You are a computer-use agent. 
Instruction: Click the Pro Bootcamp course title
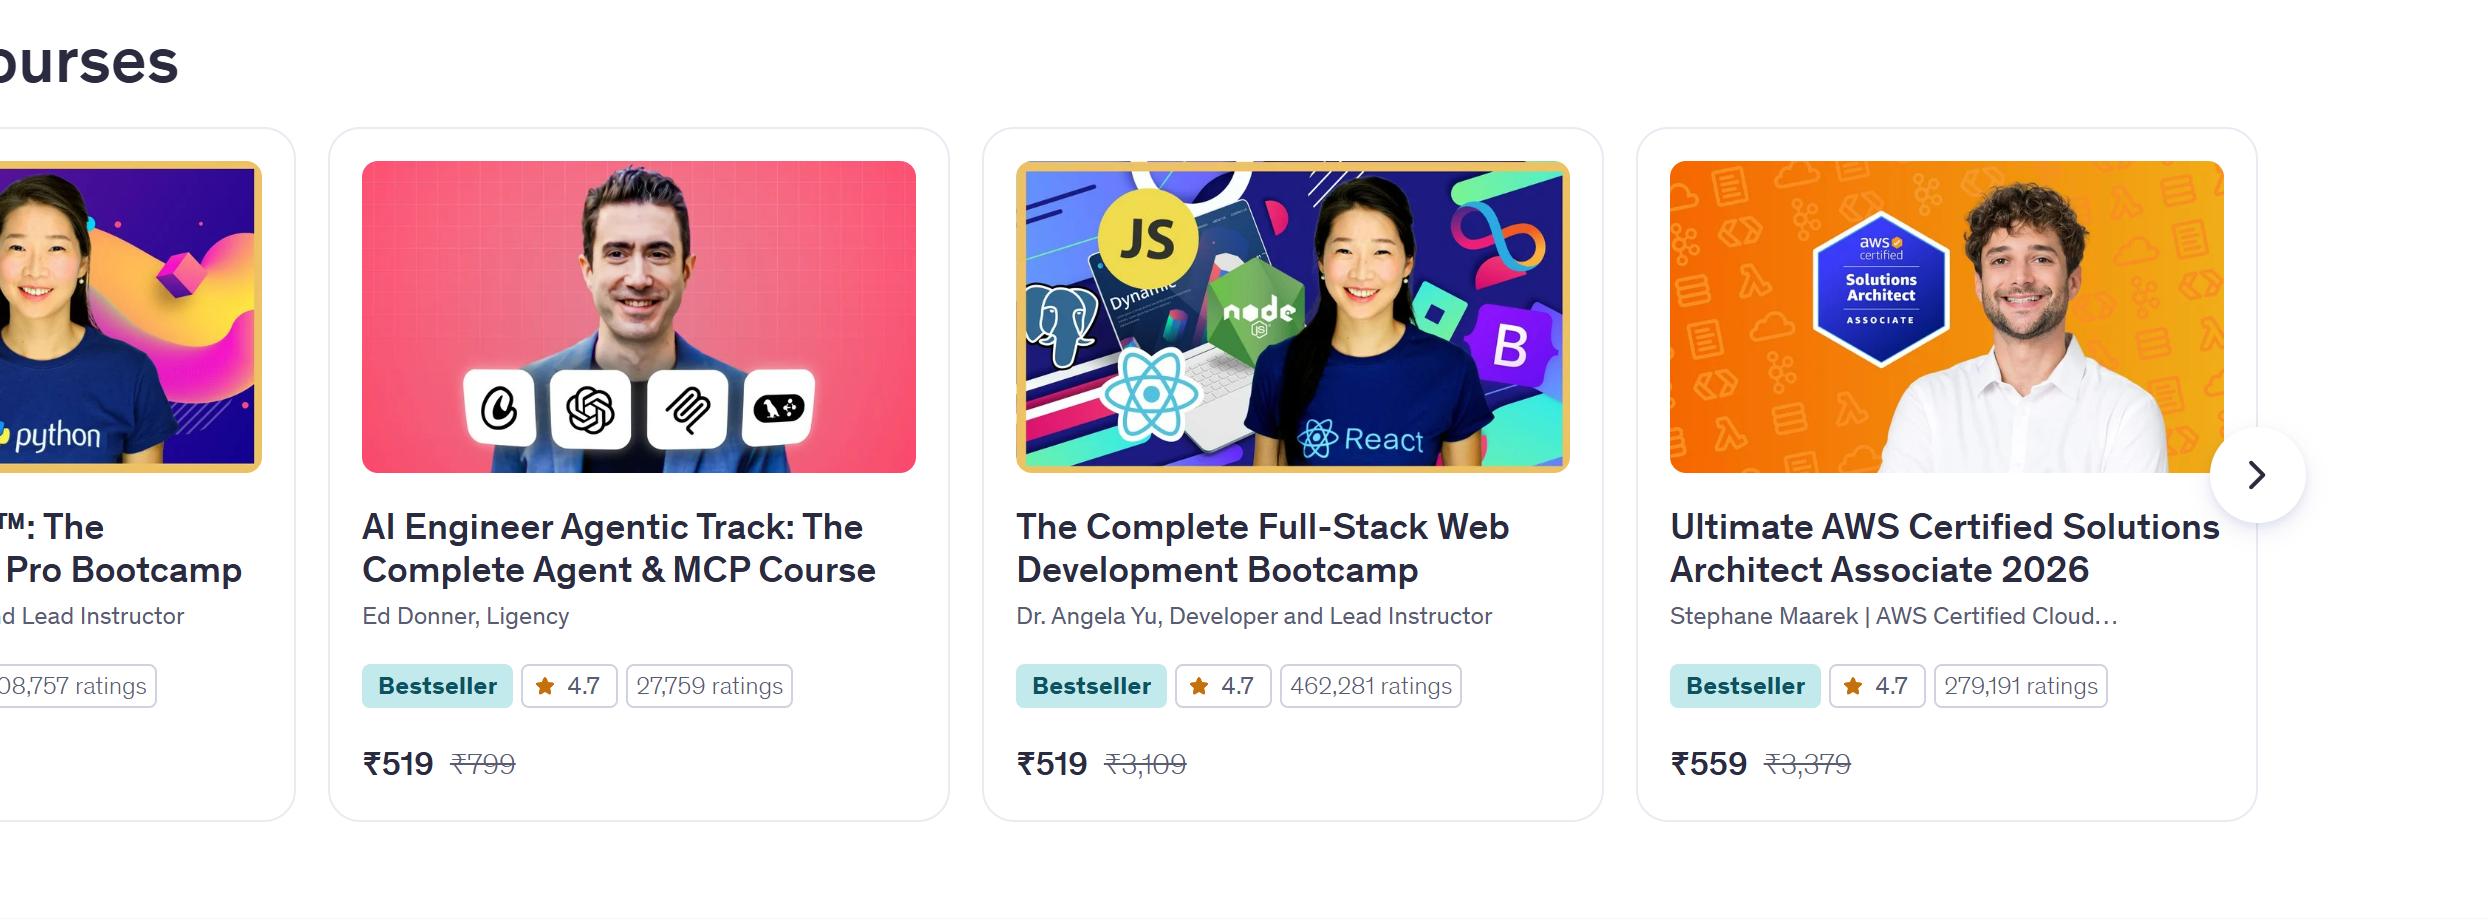[x=121, y=548]
